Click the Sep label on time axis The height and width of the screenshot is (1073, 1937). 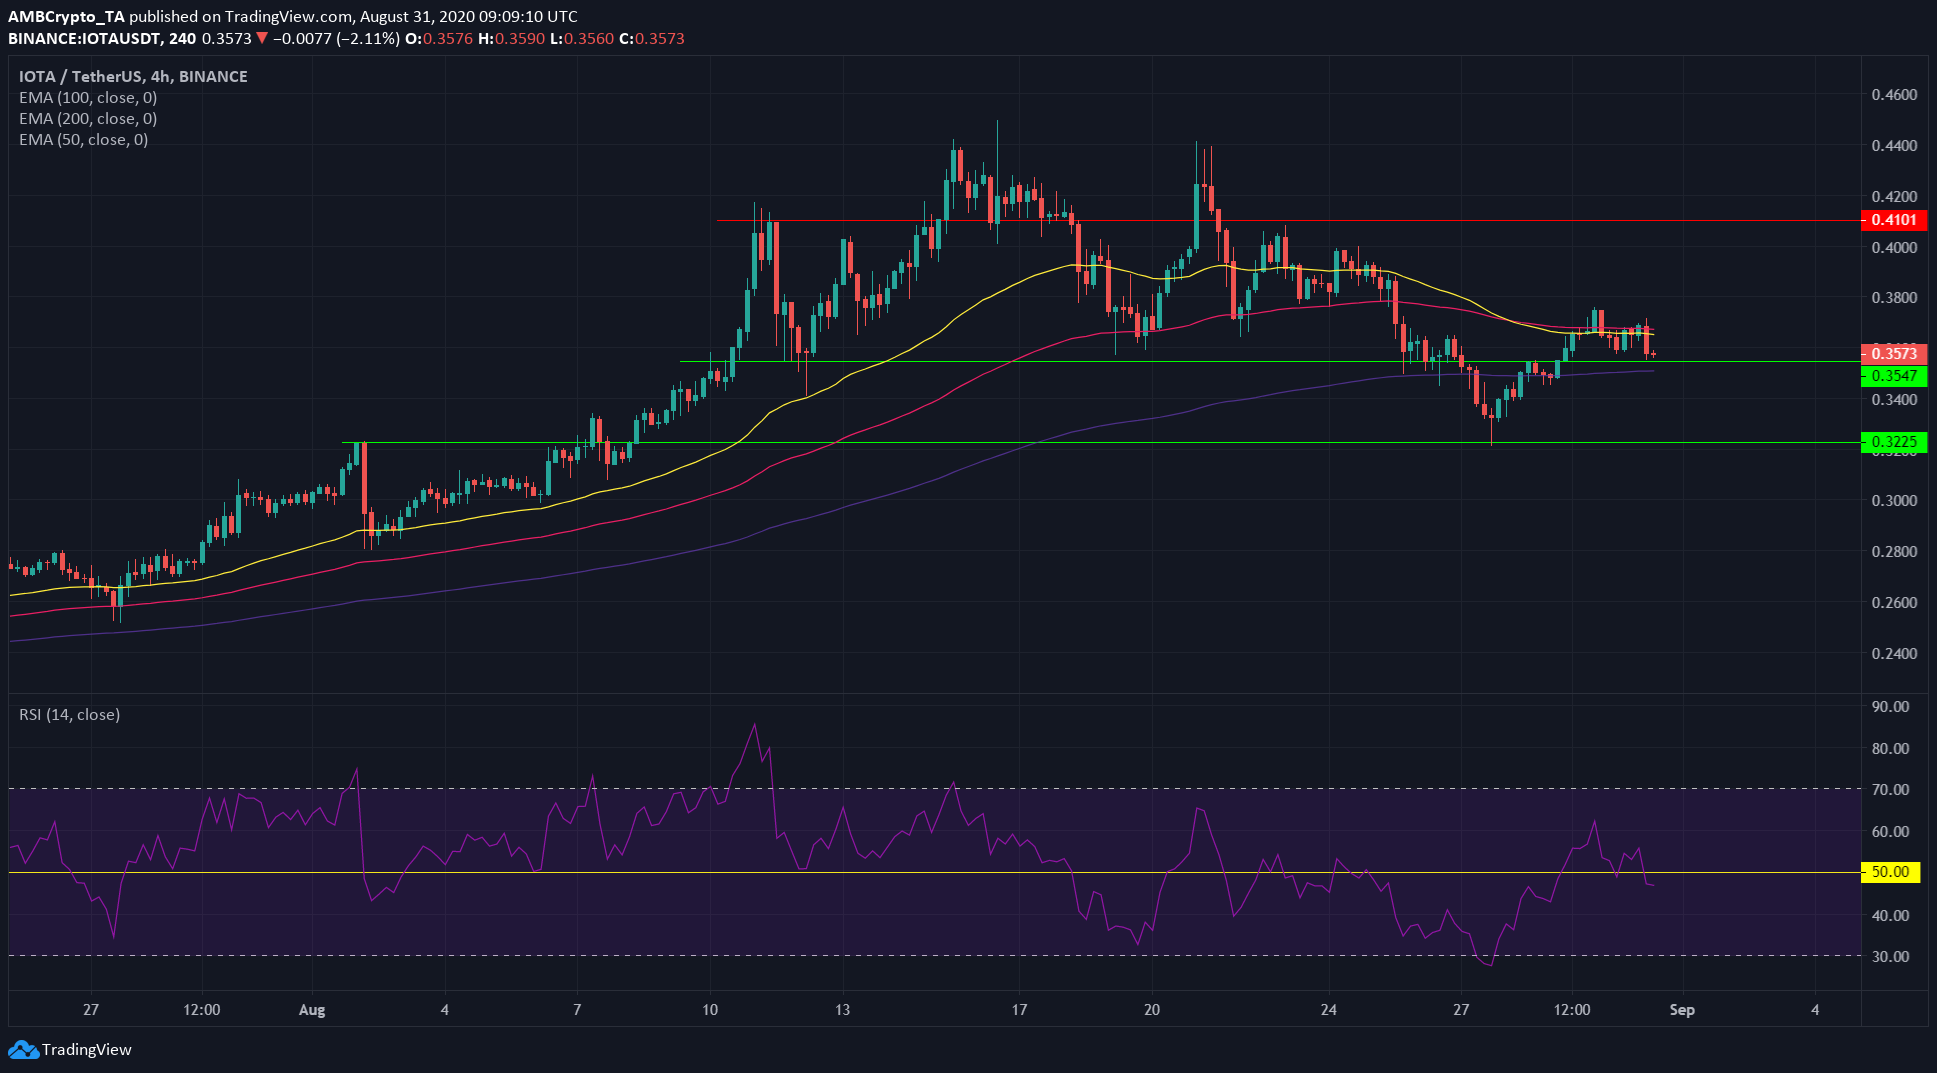pos(1682,1010)
